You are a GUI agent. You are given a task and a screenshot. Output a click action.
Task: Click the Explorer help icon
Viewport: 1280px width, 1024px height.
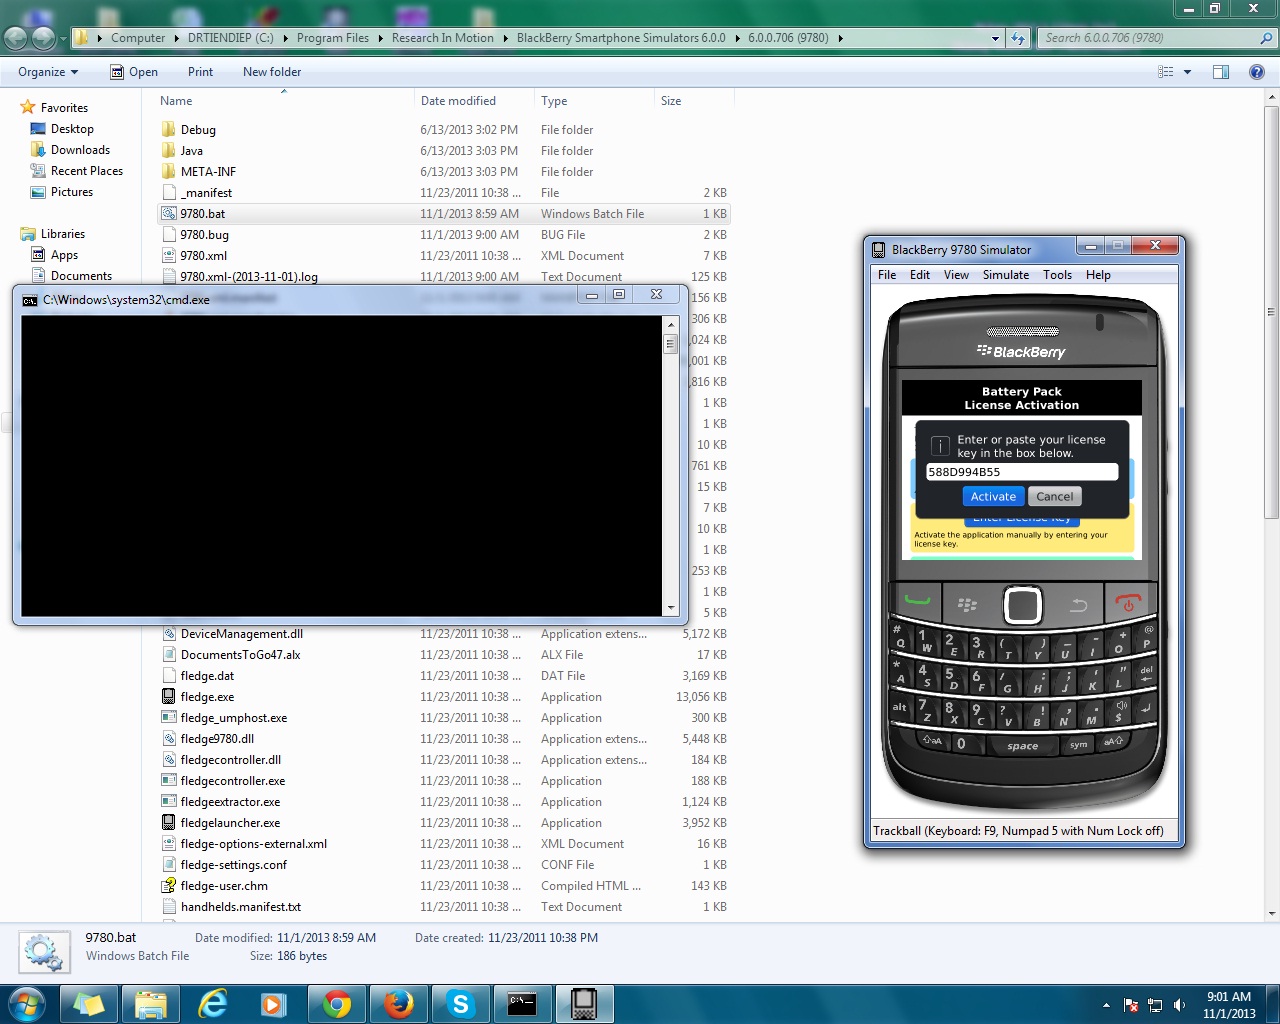point(1257,72)
